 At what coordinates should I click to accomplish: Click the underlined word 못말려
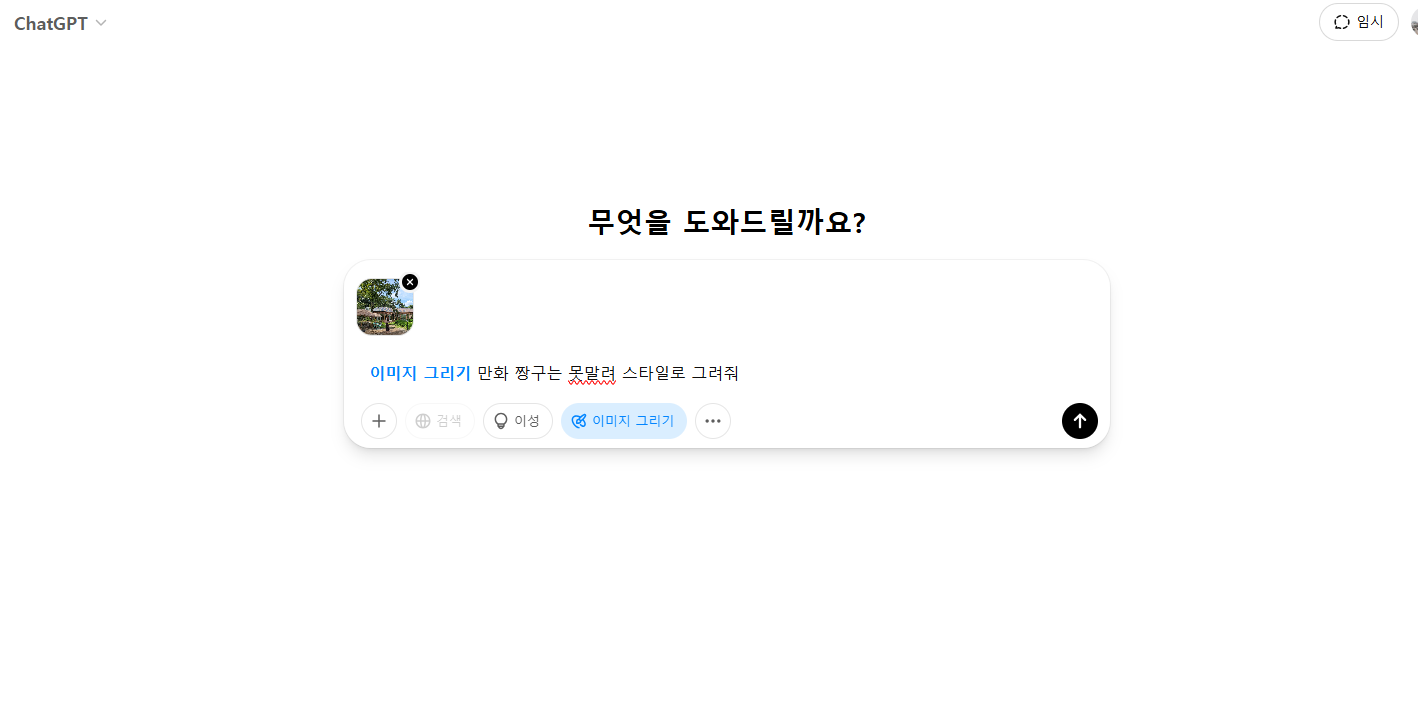(x=592, y=374)
